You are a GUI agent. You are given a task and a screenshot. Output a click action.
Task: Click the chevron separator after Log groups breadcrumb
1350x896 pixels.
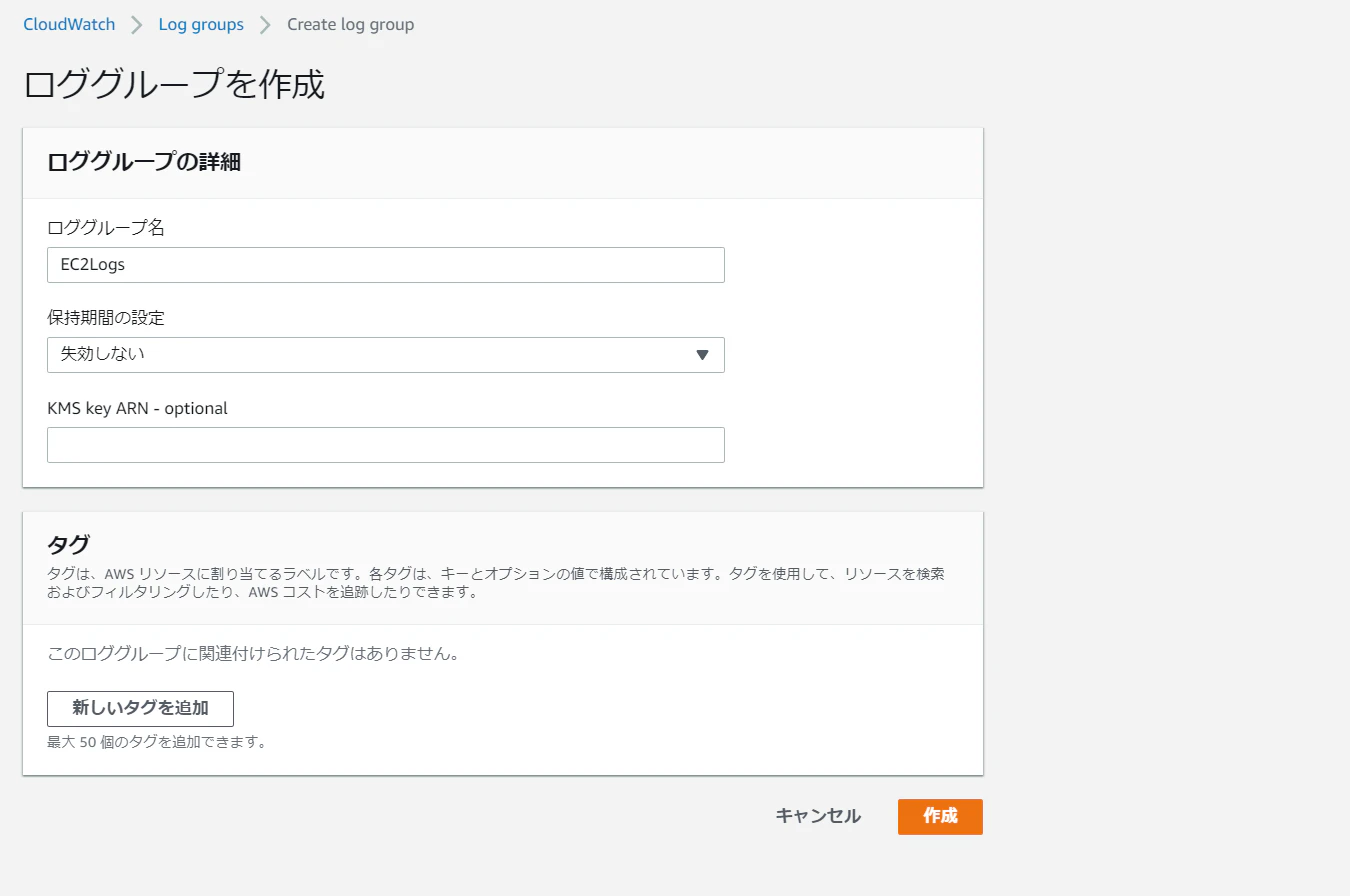click(265, 25)
